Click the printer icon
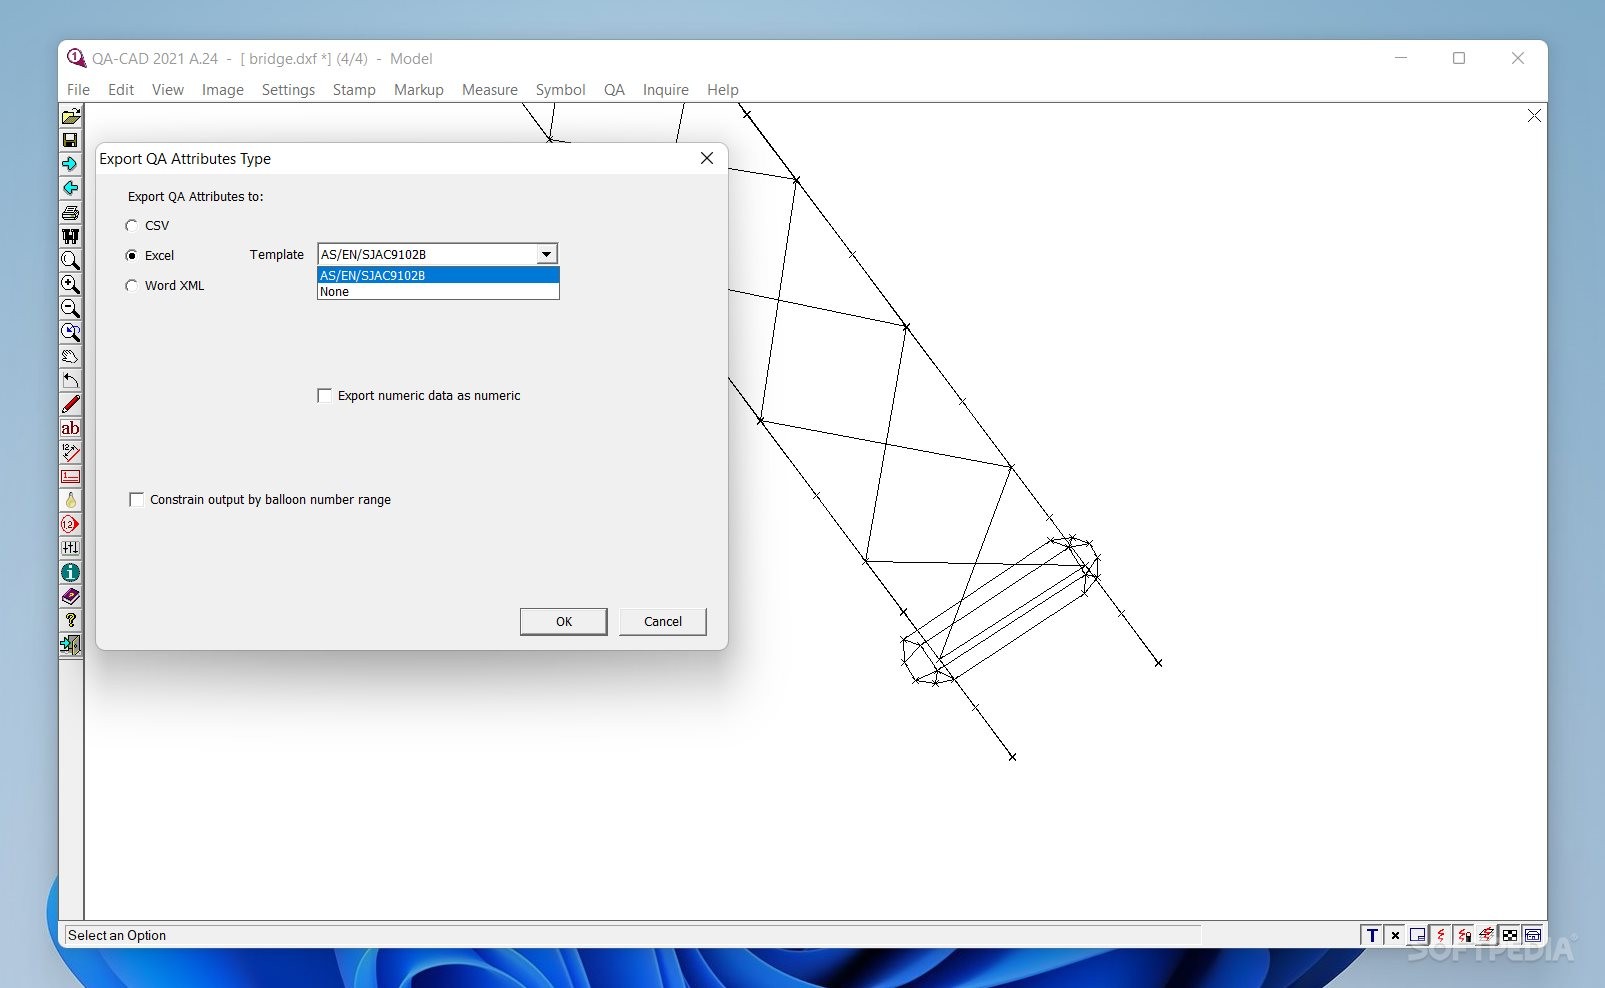The height and width of the screenshot is (988, 1605). coord(70,213)
